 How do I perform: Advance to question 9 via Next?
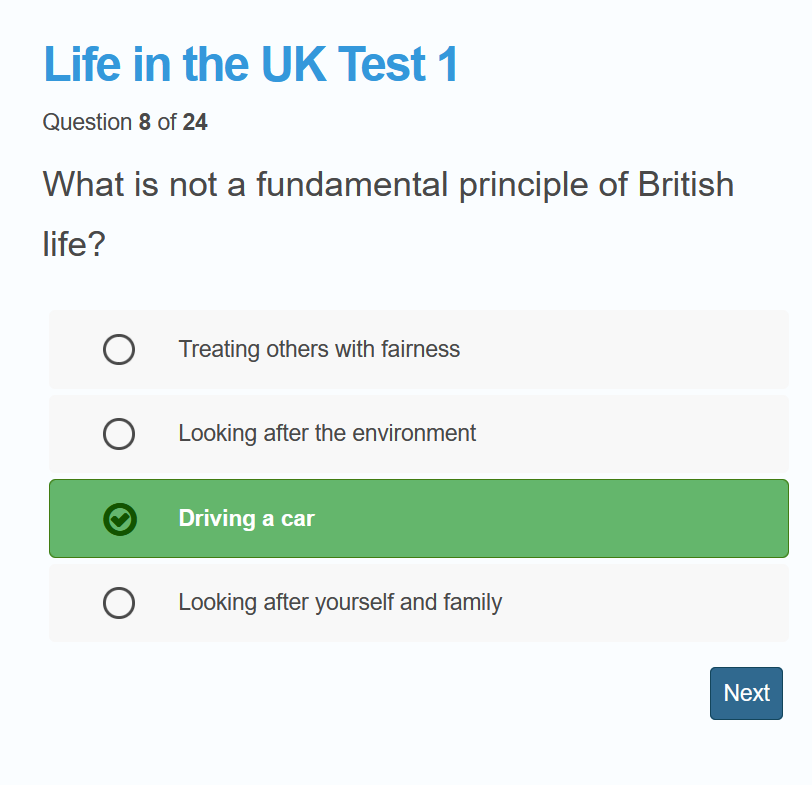tap(746, 693)
